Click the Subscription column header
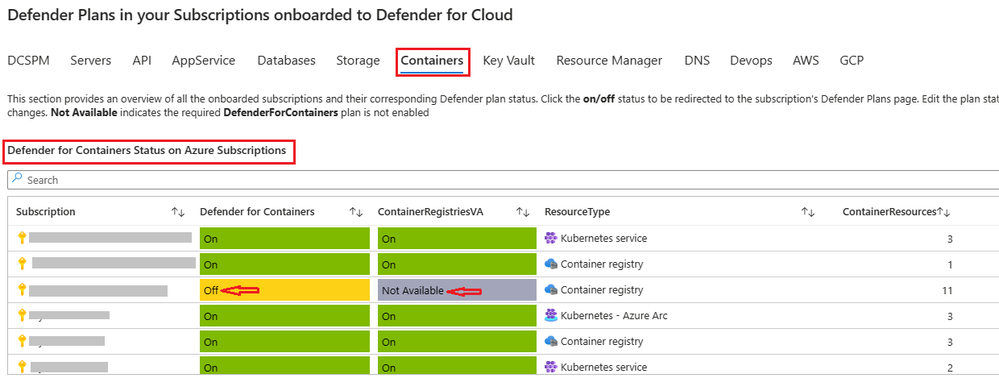This screenshot has height=379, width=999. tap(46, 211)
